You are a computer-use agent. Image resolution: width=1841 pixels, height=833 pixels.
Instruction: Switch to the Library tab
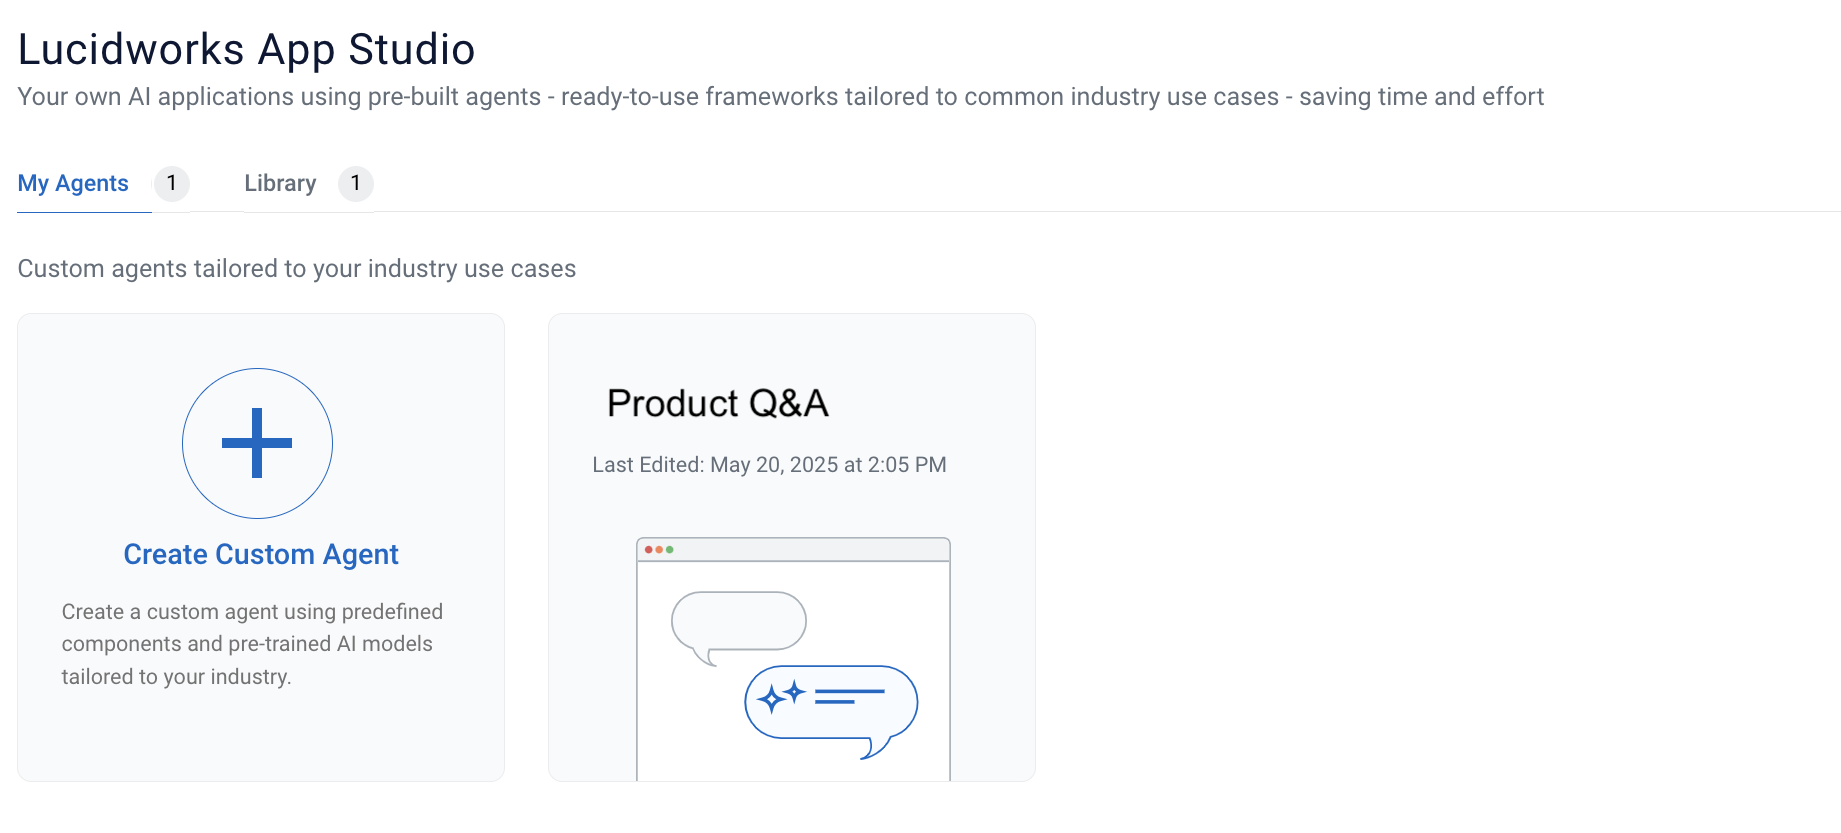[280, 183]
